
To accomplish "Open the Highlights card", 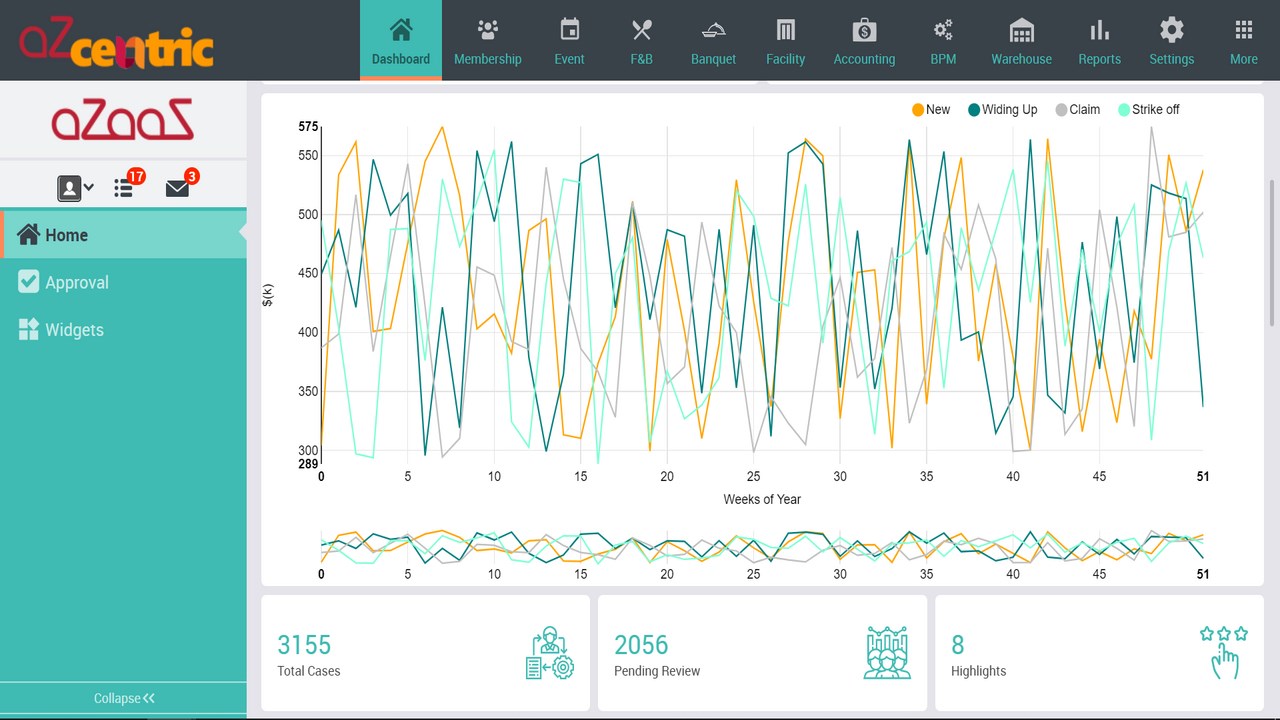I will pyautogui.click(x=1099, y=654).
